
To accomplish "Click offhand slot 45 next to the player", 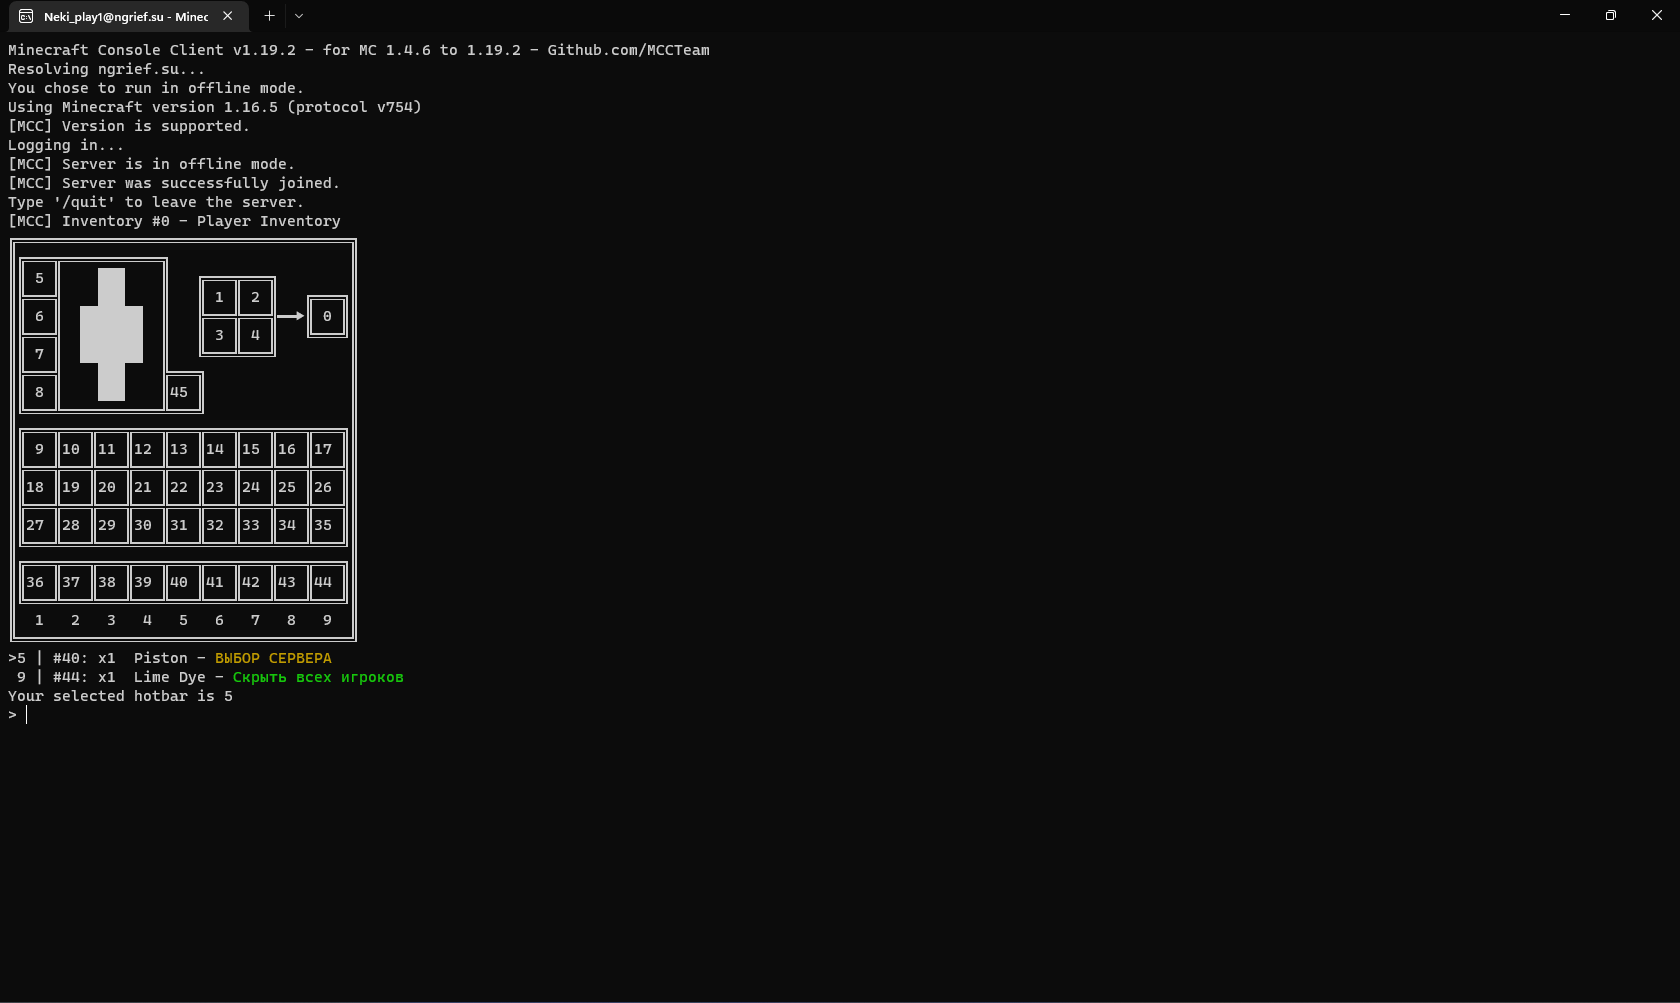I will pos(181,392).
